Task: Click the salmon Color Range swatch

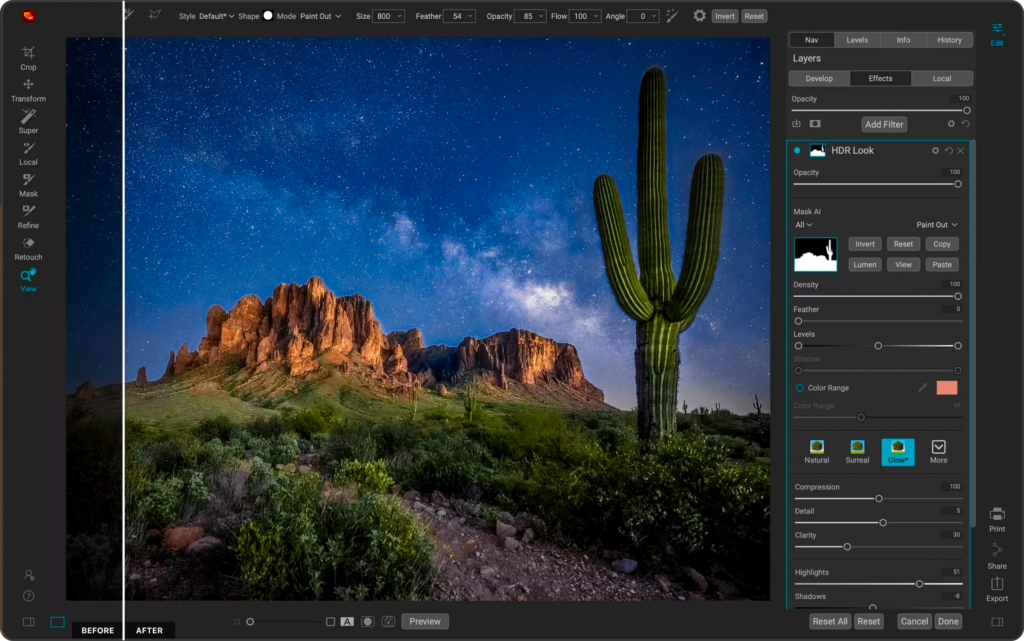Action: point(946,387)
